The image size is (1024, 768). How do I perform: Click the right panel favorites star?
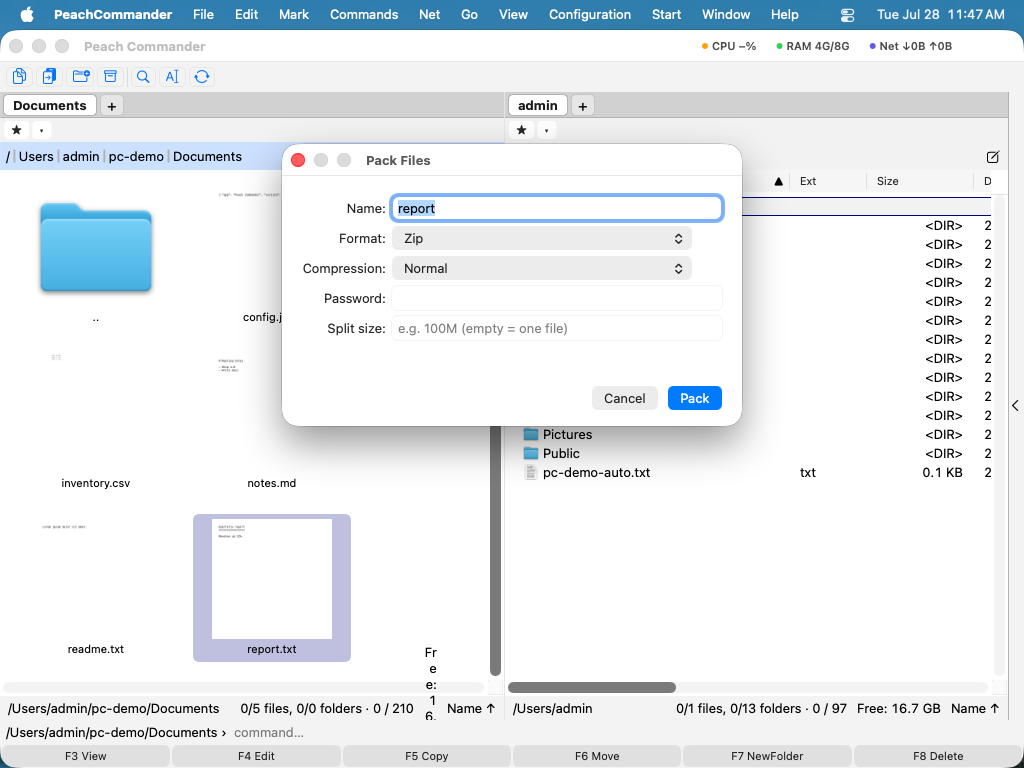click(521, 130)
